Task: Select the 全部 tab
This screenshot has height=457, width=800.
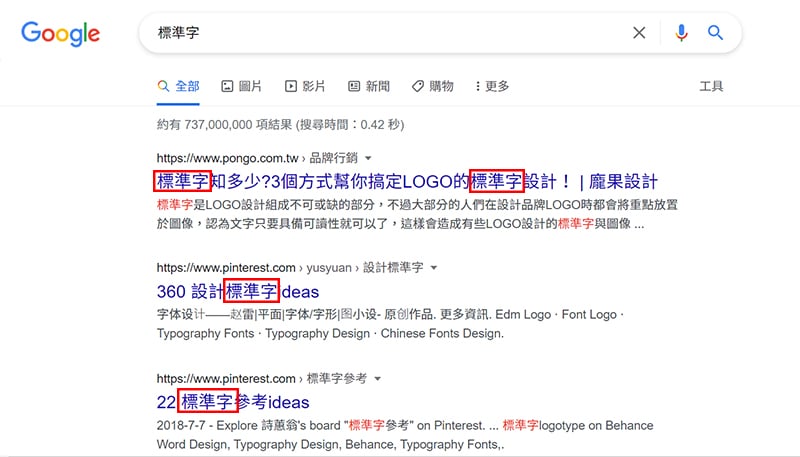Action: coord(178,87)
